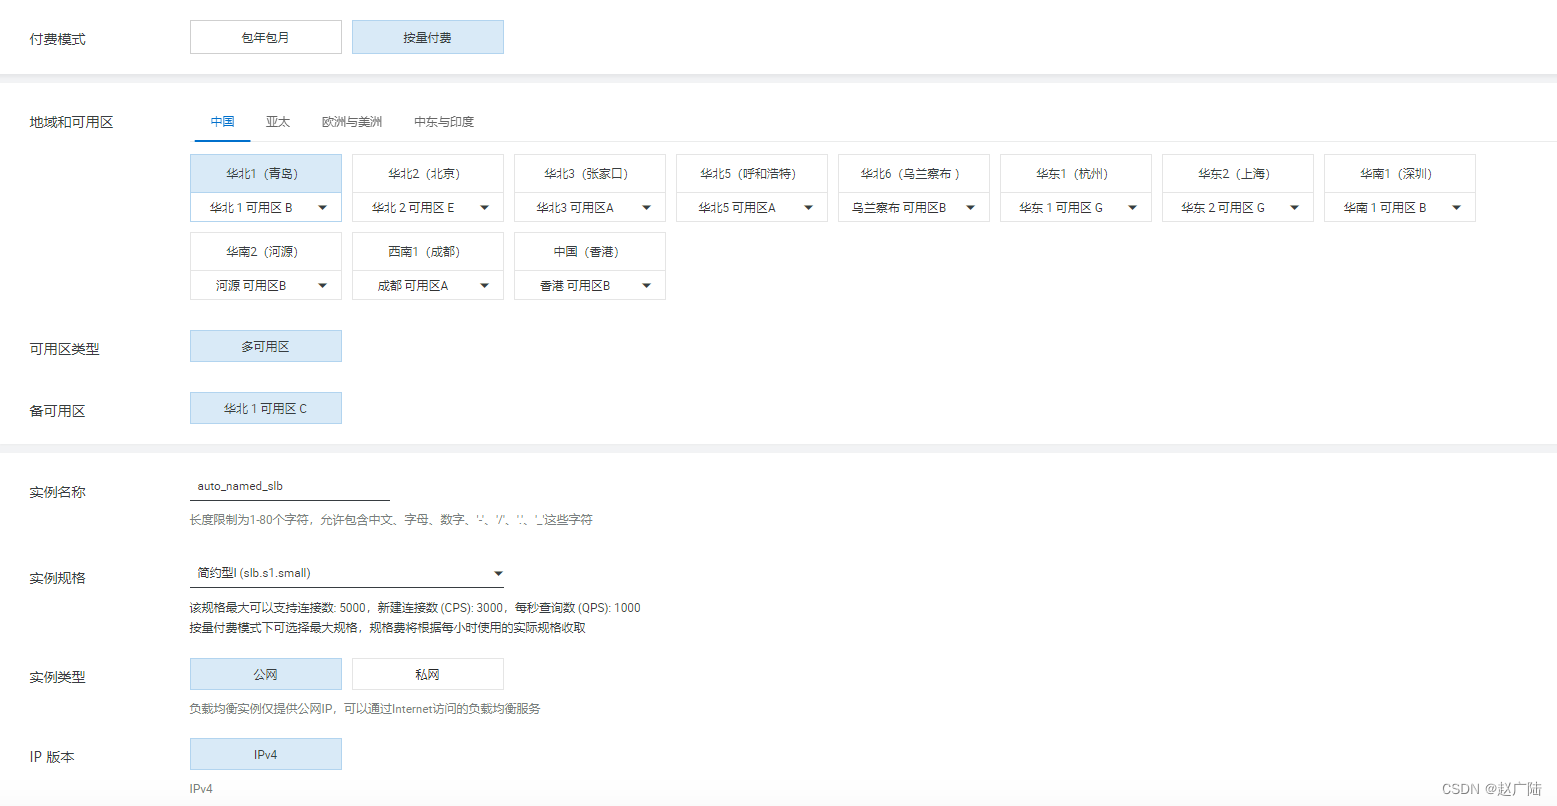Open the 中东与印度 region tab

[444, 121]
